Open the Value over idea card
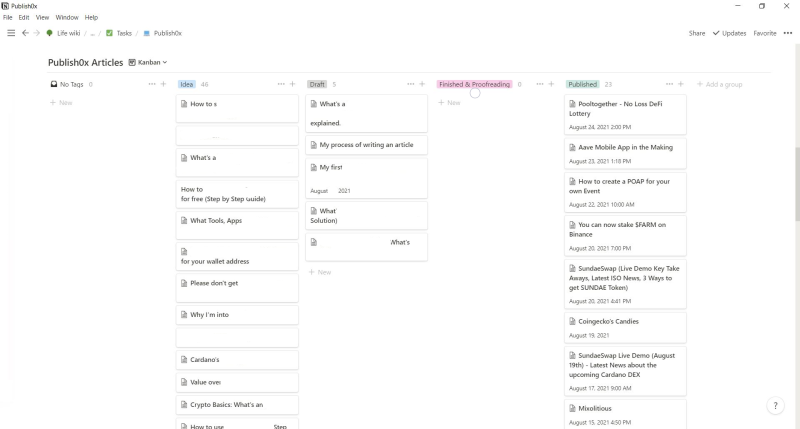 pyautogui.click(x=237, y=382)
